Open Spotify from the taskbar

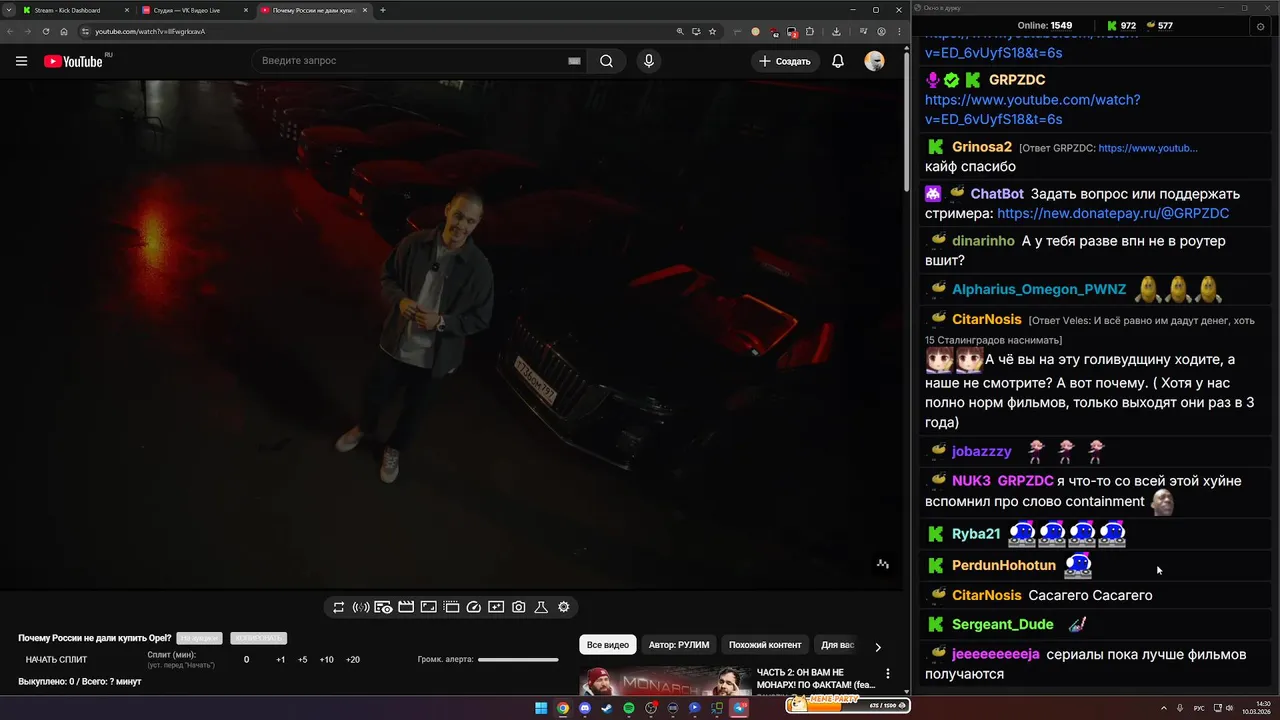click(x=629, y=708)
